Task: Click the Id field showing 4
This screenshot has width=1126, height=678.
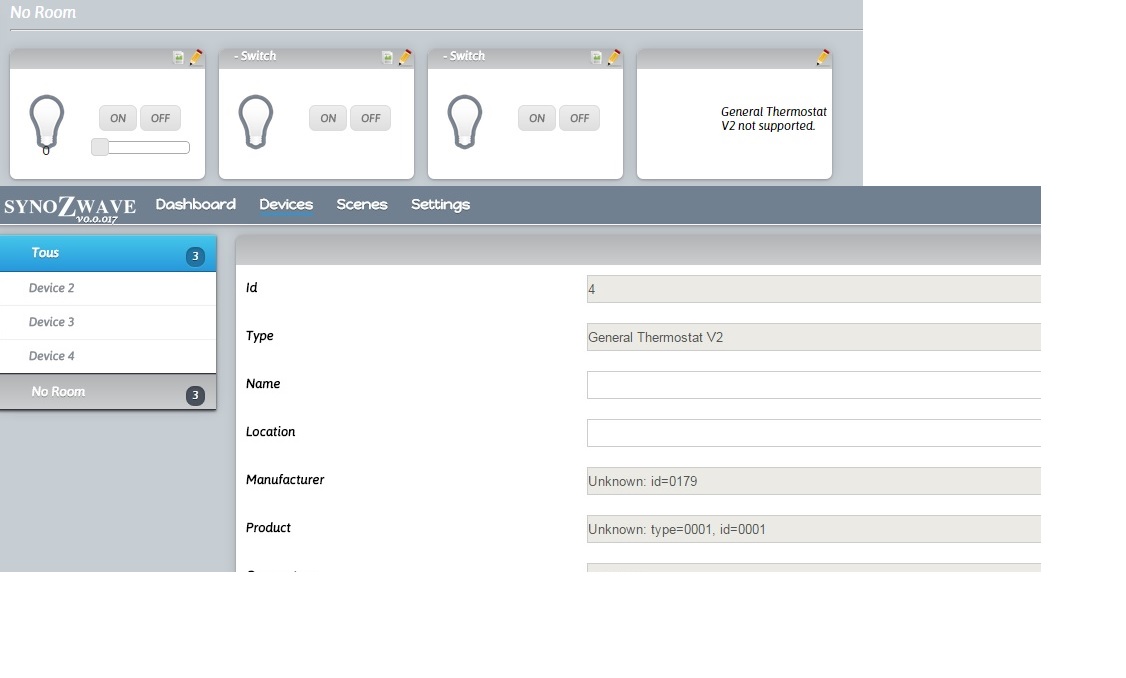Action: (814, 289)
